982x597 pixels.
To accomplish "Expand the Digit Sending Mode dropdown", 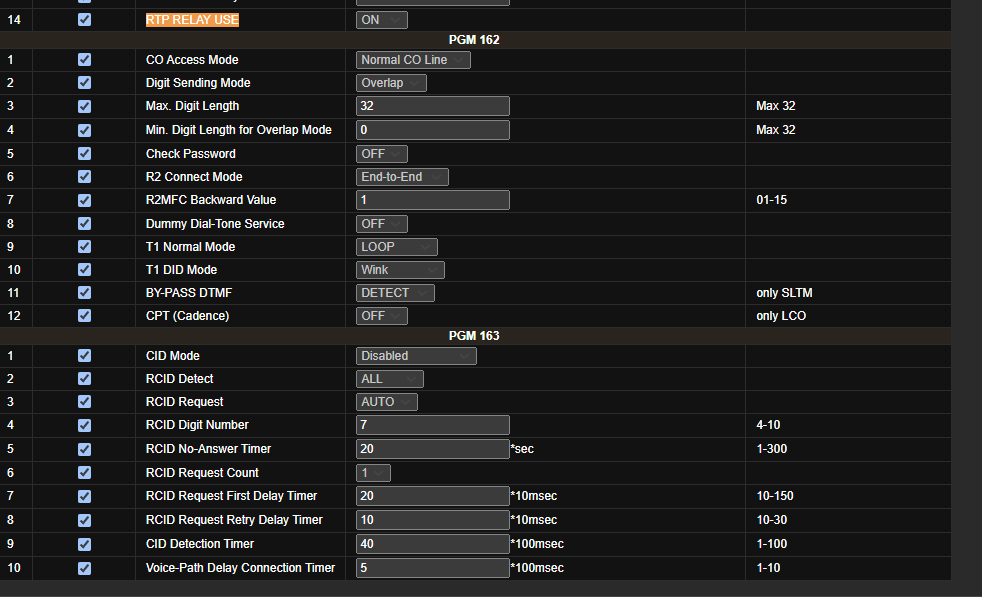I will pyautogui.click(x=391, y=83).
